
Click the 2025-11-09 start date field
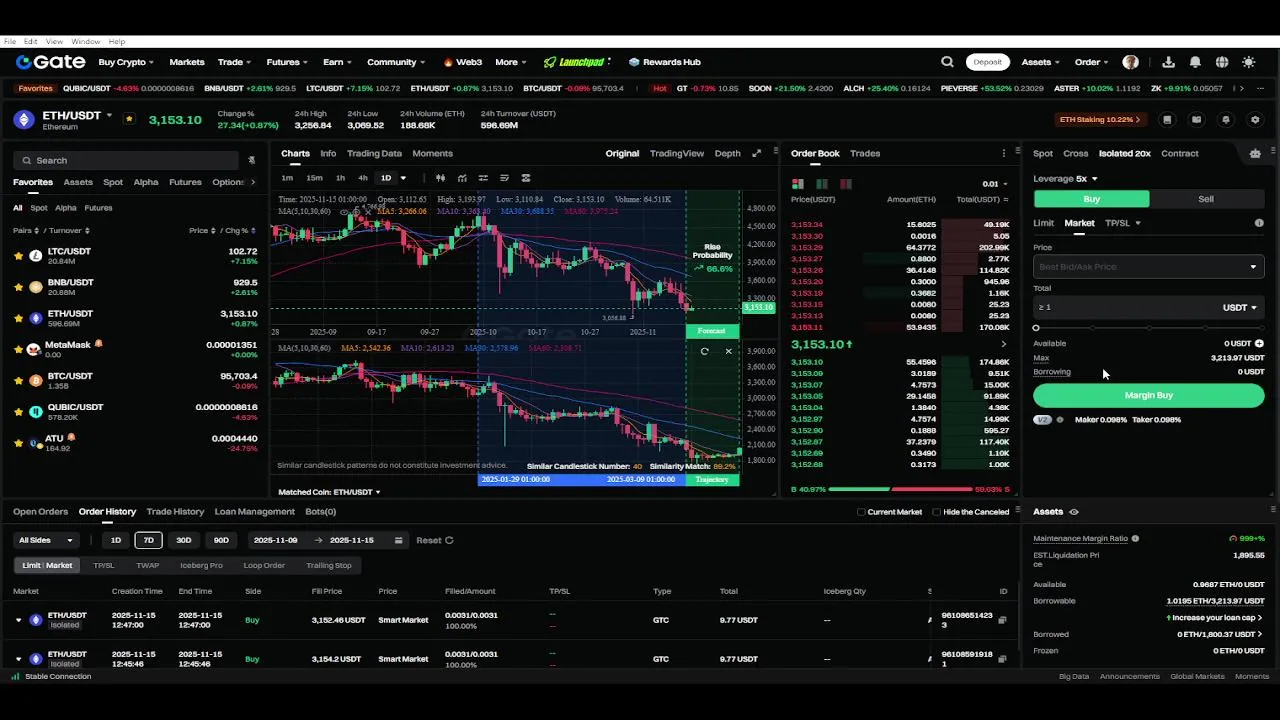point(275,540)
